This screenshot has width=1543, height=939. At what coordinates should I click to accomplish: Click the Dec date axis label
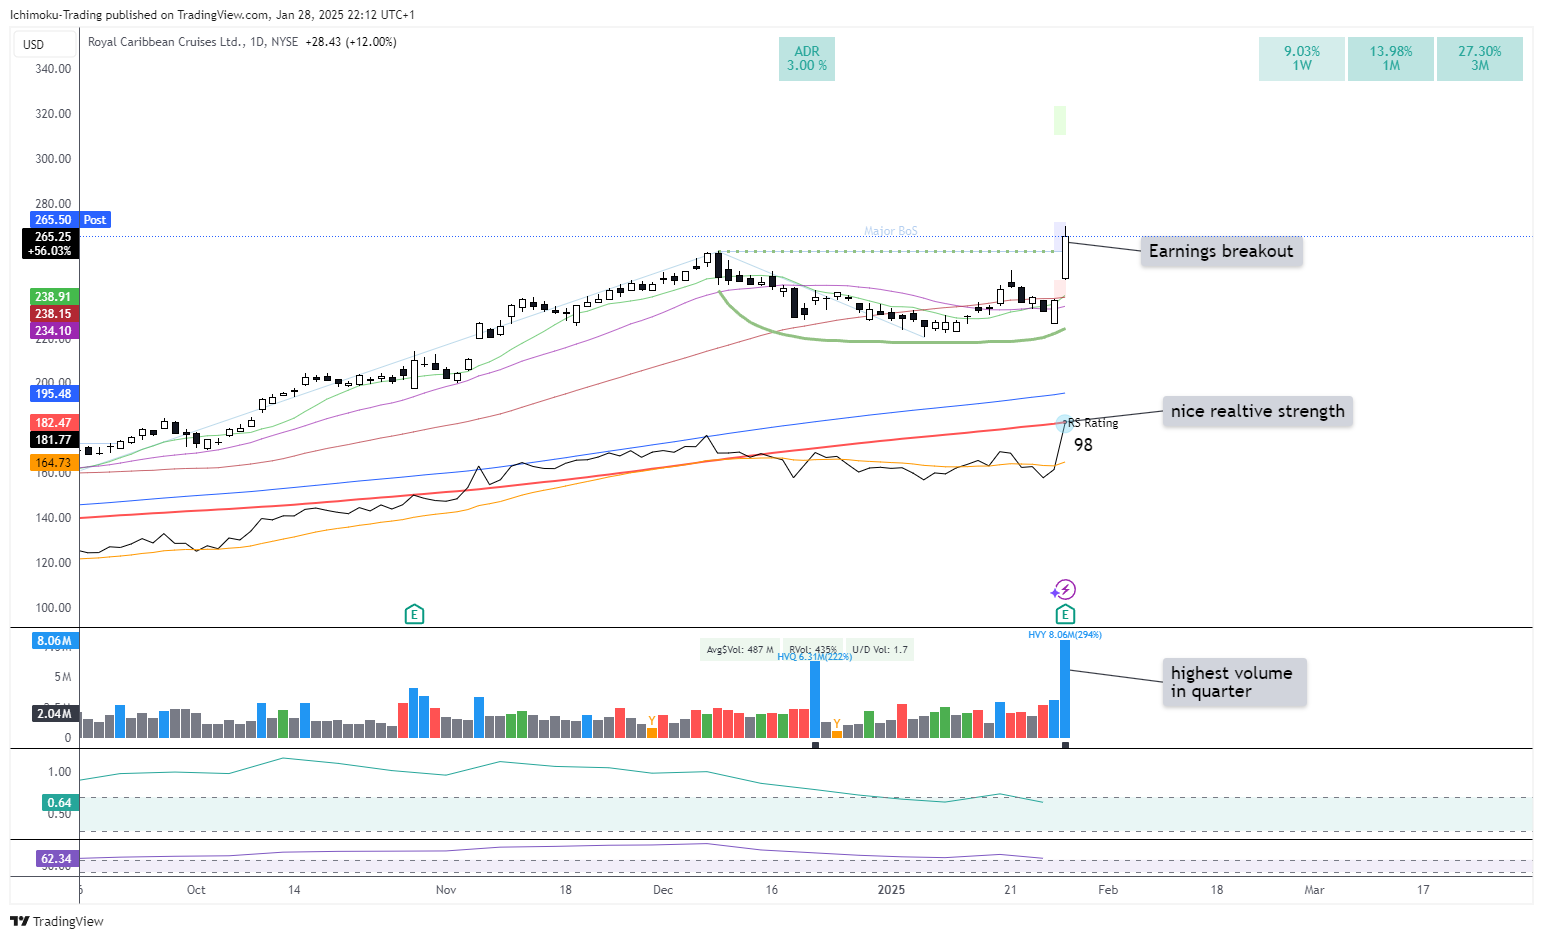tap(663, 890)
